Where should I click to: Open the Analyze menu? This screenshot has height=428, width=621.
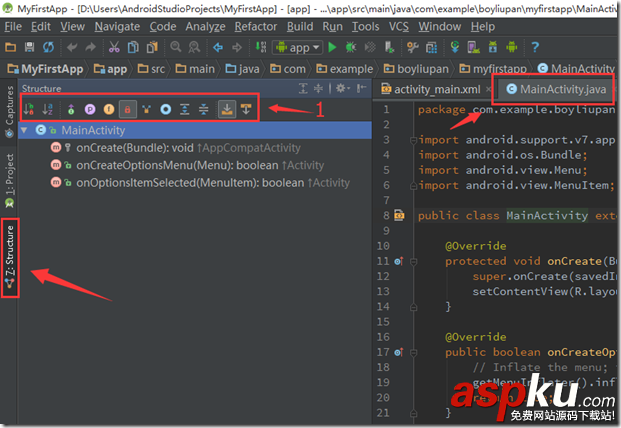(206, 27)
